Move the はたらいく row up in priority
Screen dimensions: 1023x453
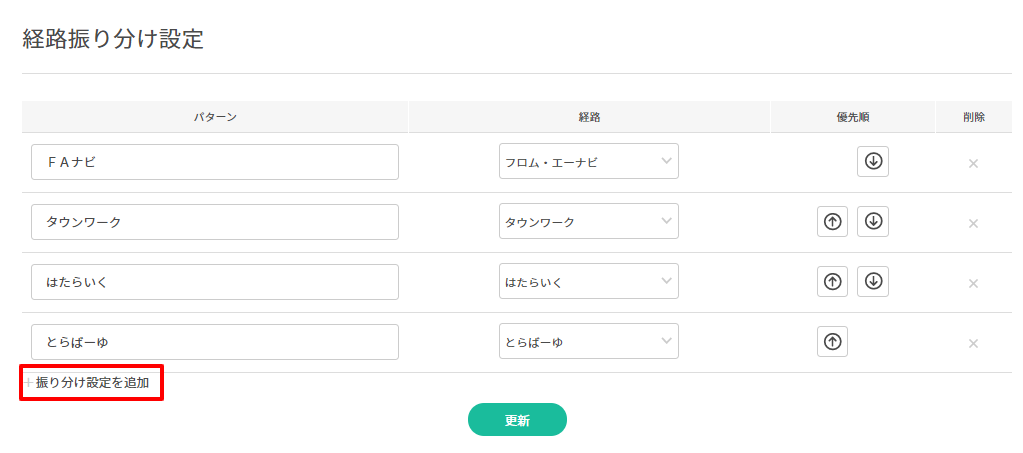[x=832, y=282]
